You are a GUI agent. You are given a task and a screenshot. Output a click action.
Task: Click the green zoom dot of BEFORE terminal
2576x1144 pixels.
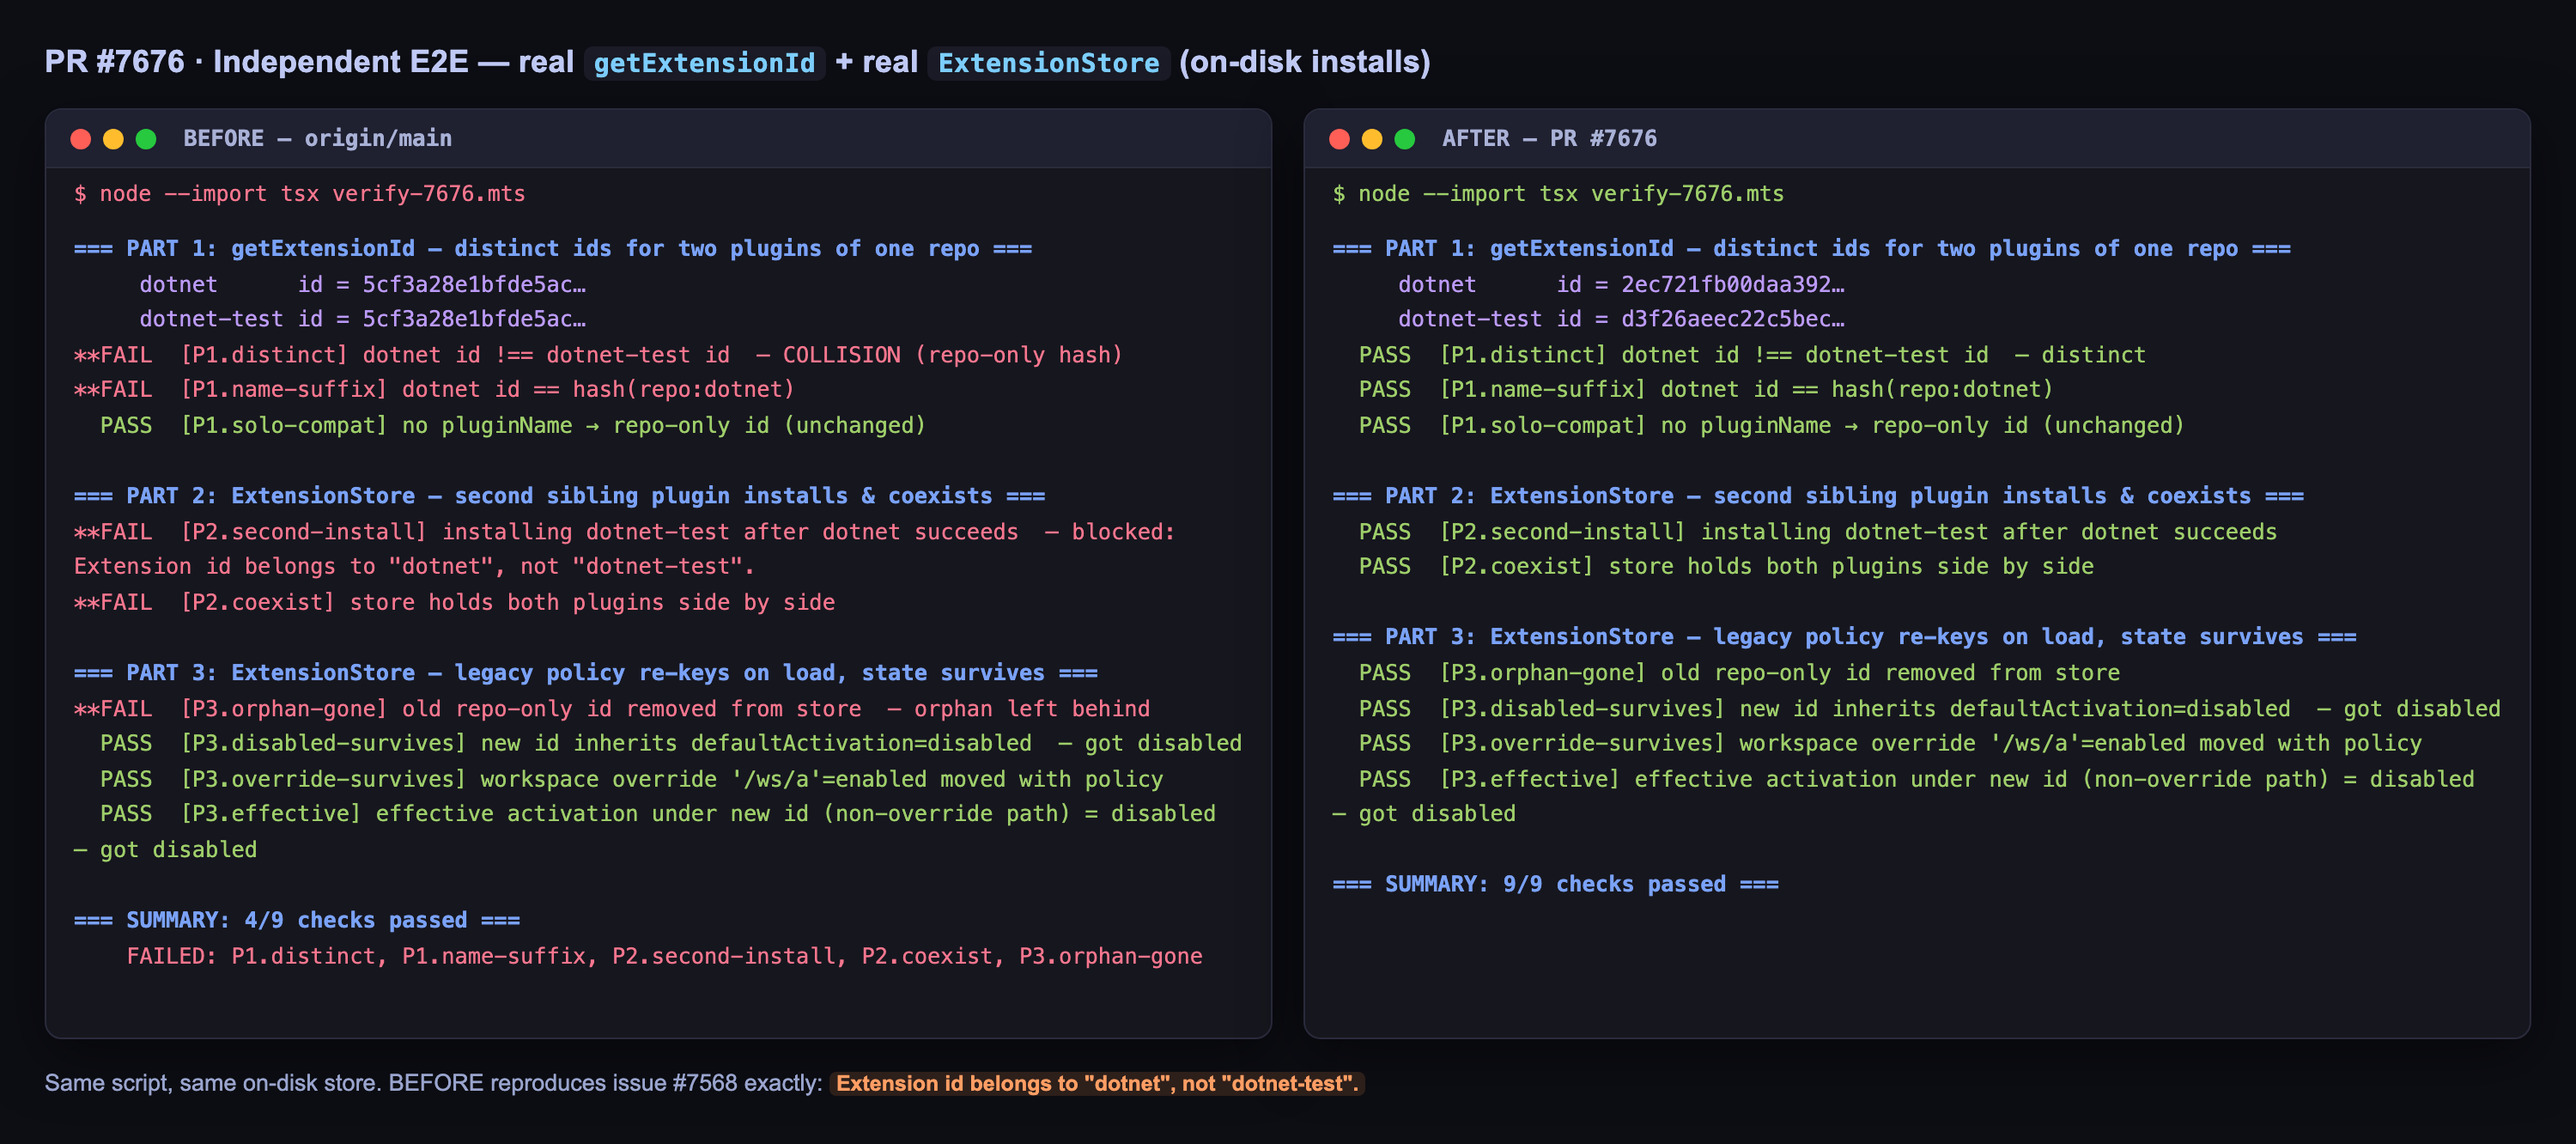click(146, 139)
